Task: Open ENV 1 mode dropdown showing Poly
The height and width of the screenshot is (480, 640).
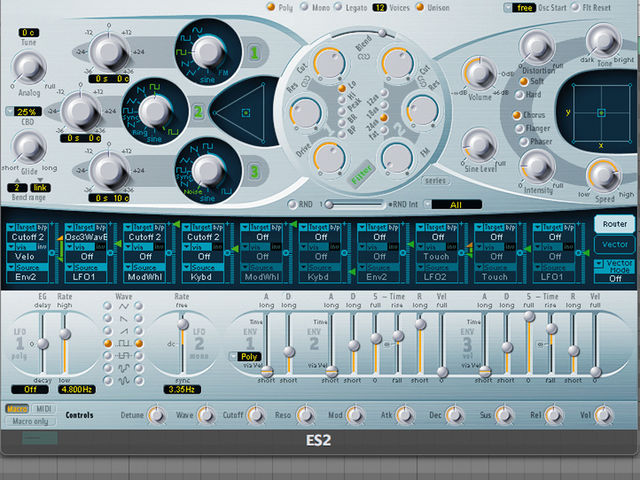Action: click(x=245, y=356)
